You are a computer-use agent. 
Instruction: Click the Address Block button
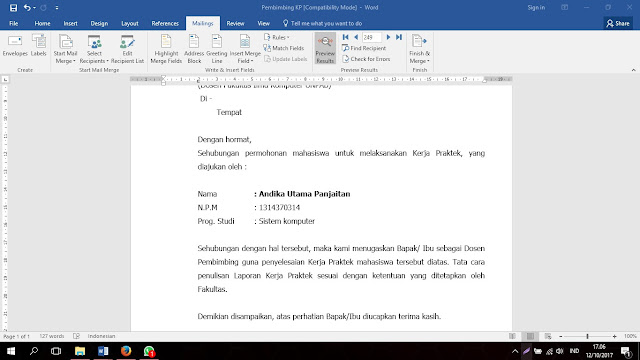pyautogui.click(x=194, y=49)
